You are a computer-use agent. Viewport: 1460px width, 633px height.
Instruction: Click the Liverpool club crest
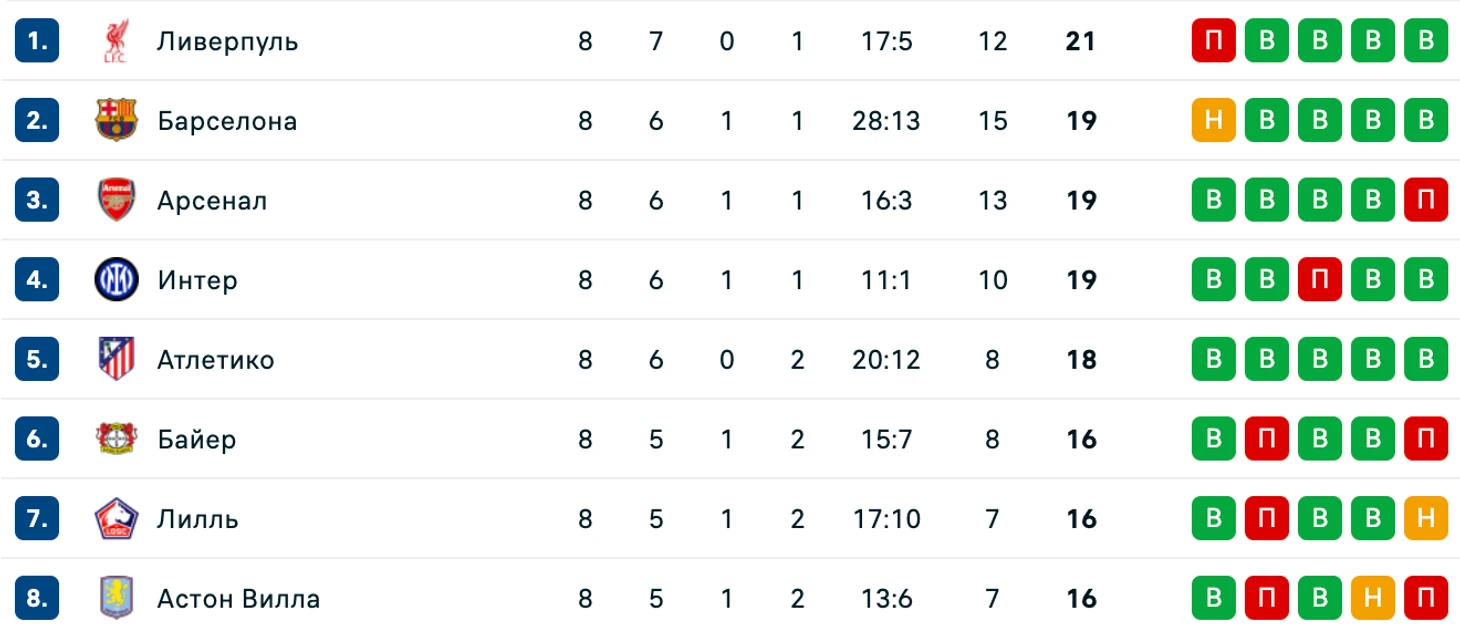117,41
